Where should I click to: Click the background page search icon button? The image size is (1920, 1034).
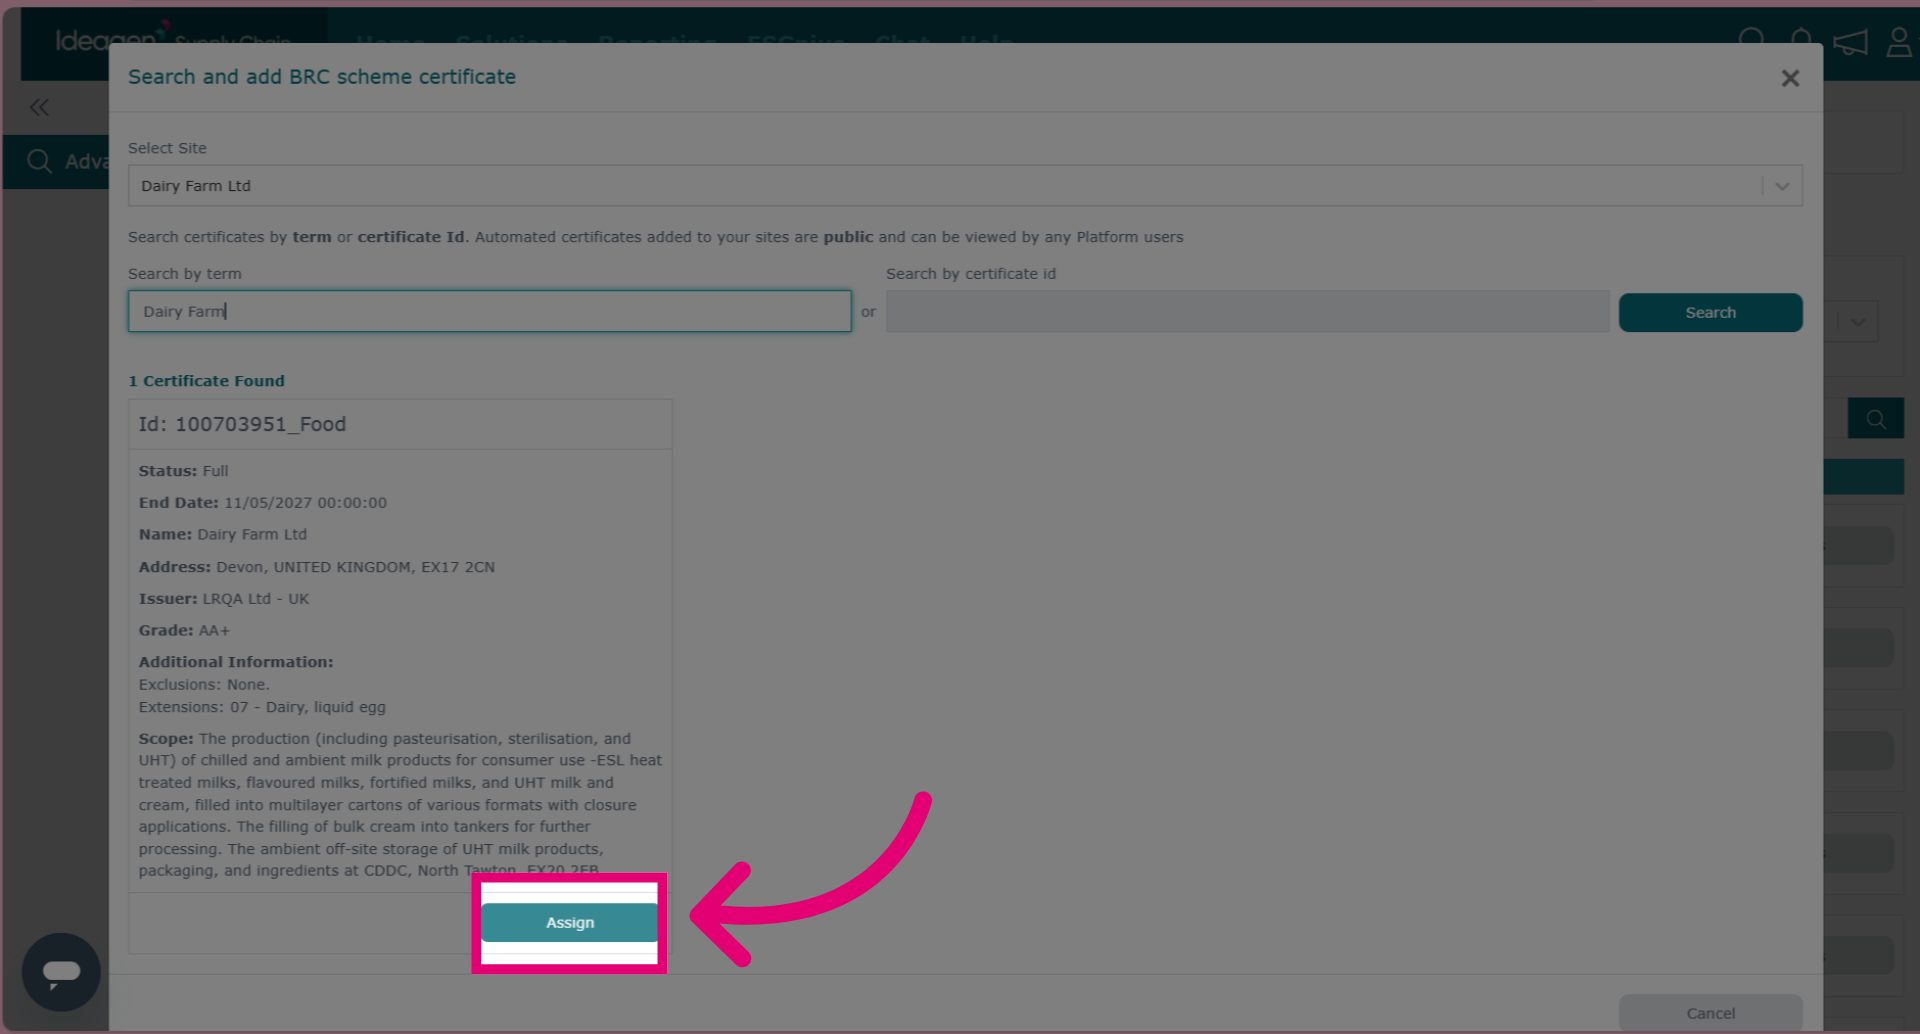(1875, 419)
